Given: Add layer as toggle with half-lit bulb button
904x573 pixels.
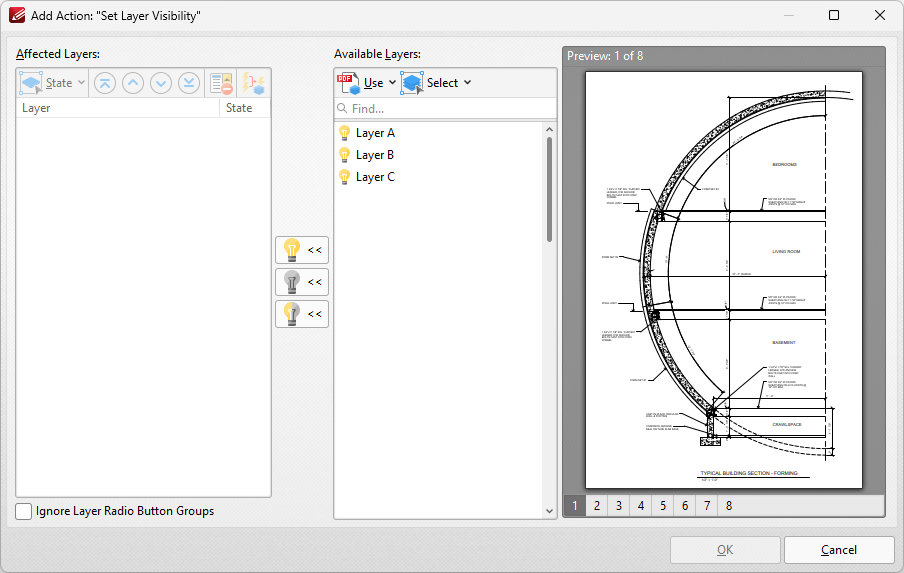Looking at the screenshot, I should coord(302,314).
